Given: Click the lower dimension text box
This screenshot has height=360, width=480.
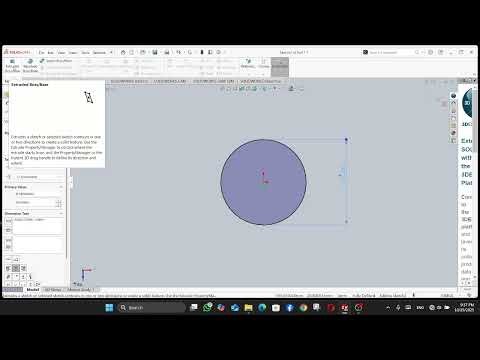Looking at the screenshot, I should [38, 244].
